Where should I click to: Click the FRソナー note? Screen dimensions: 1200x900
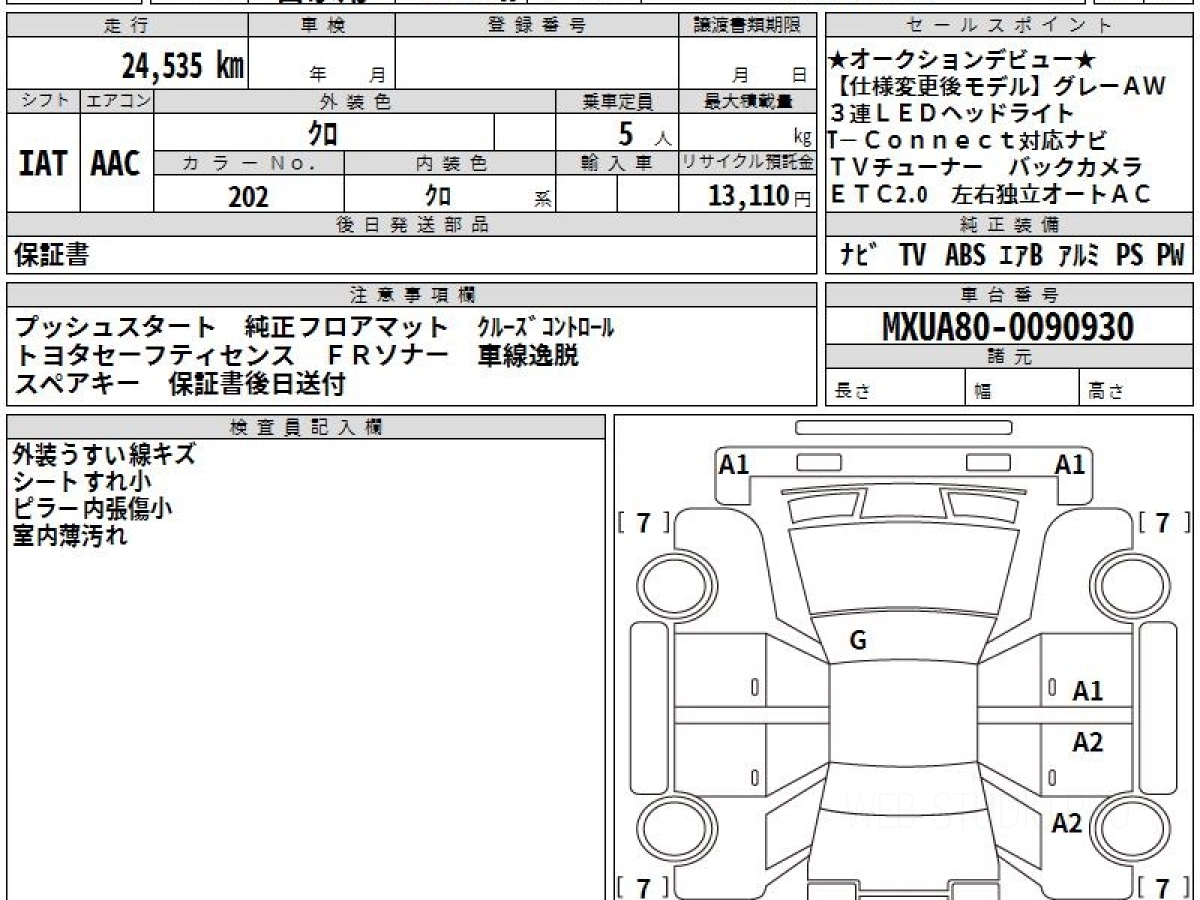pos(386,355)
